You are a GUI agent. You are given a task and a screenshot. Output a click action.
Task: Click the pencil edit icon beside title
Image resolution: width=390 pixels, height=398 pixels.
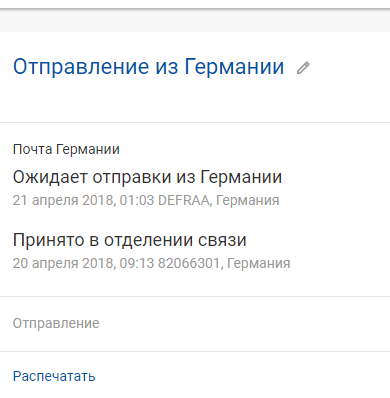(303, 68)
